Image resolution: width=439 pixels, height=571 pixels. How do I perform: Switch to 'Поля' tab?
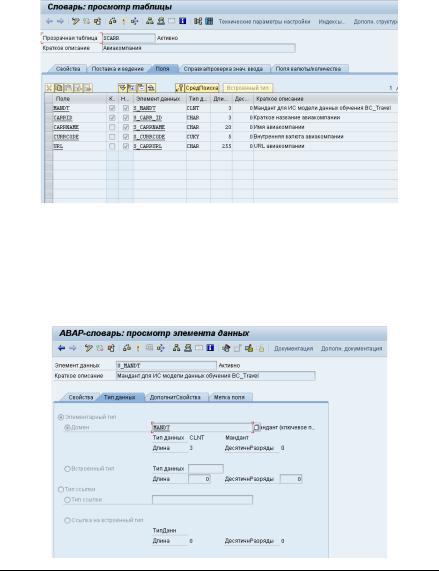pos(162,68)
